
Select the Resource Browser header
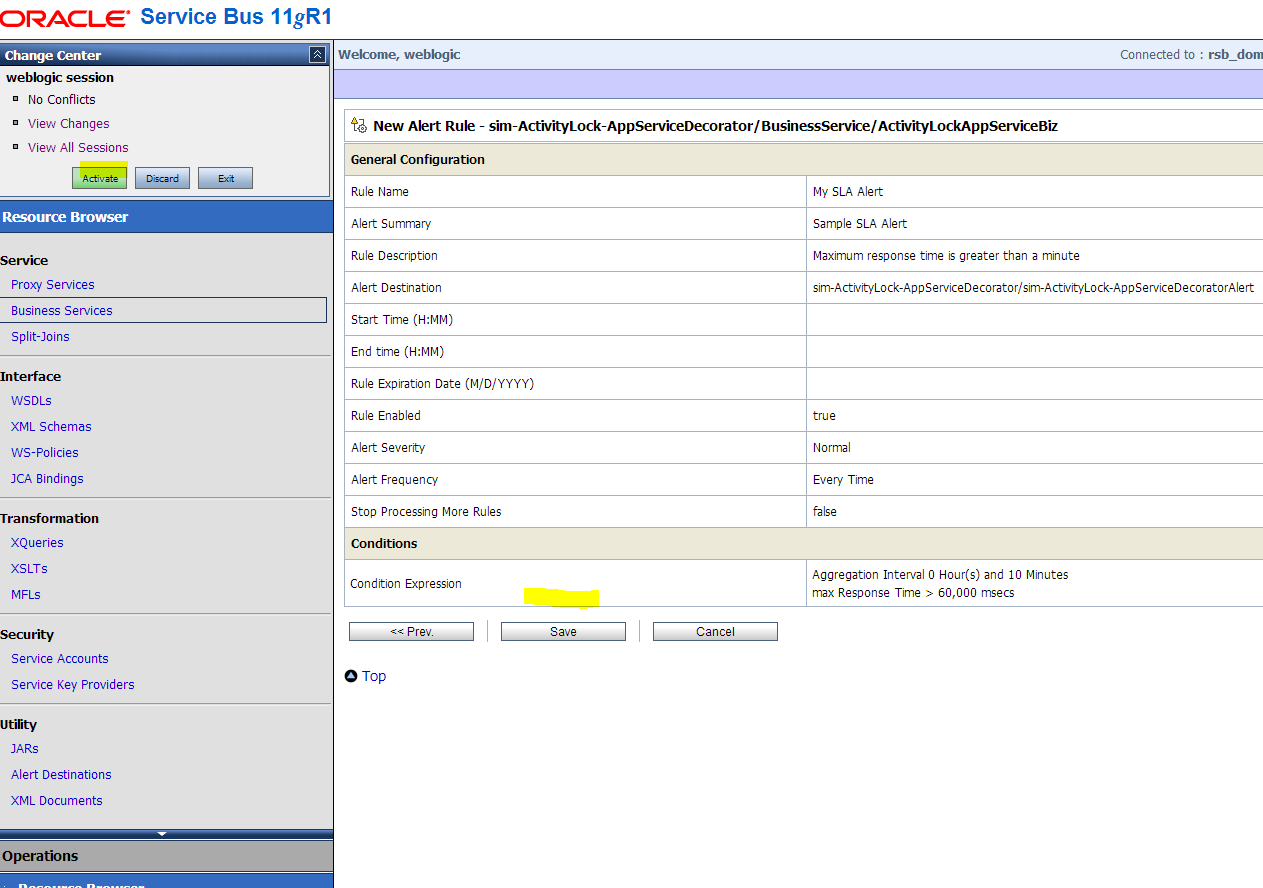(x=166, y=217)
